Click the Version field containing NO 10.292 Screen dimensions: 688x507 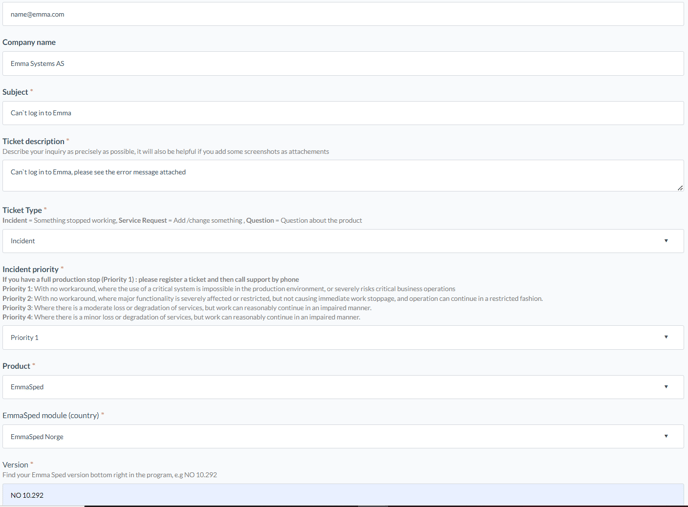pos(343,495)
